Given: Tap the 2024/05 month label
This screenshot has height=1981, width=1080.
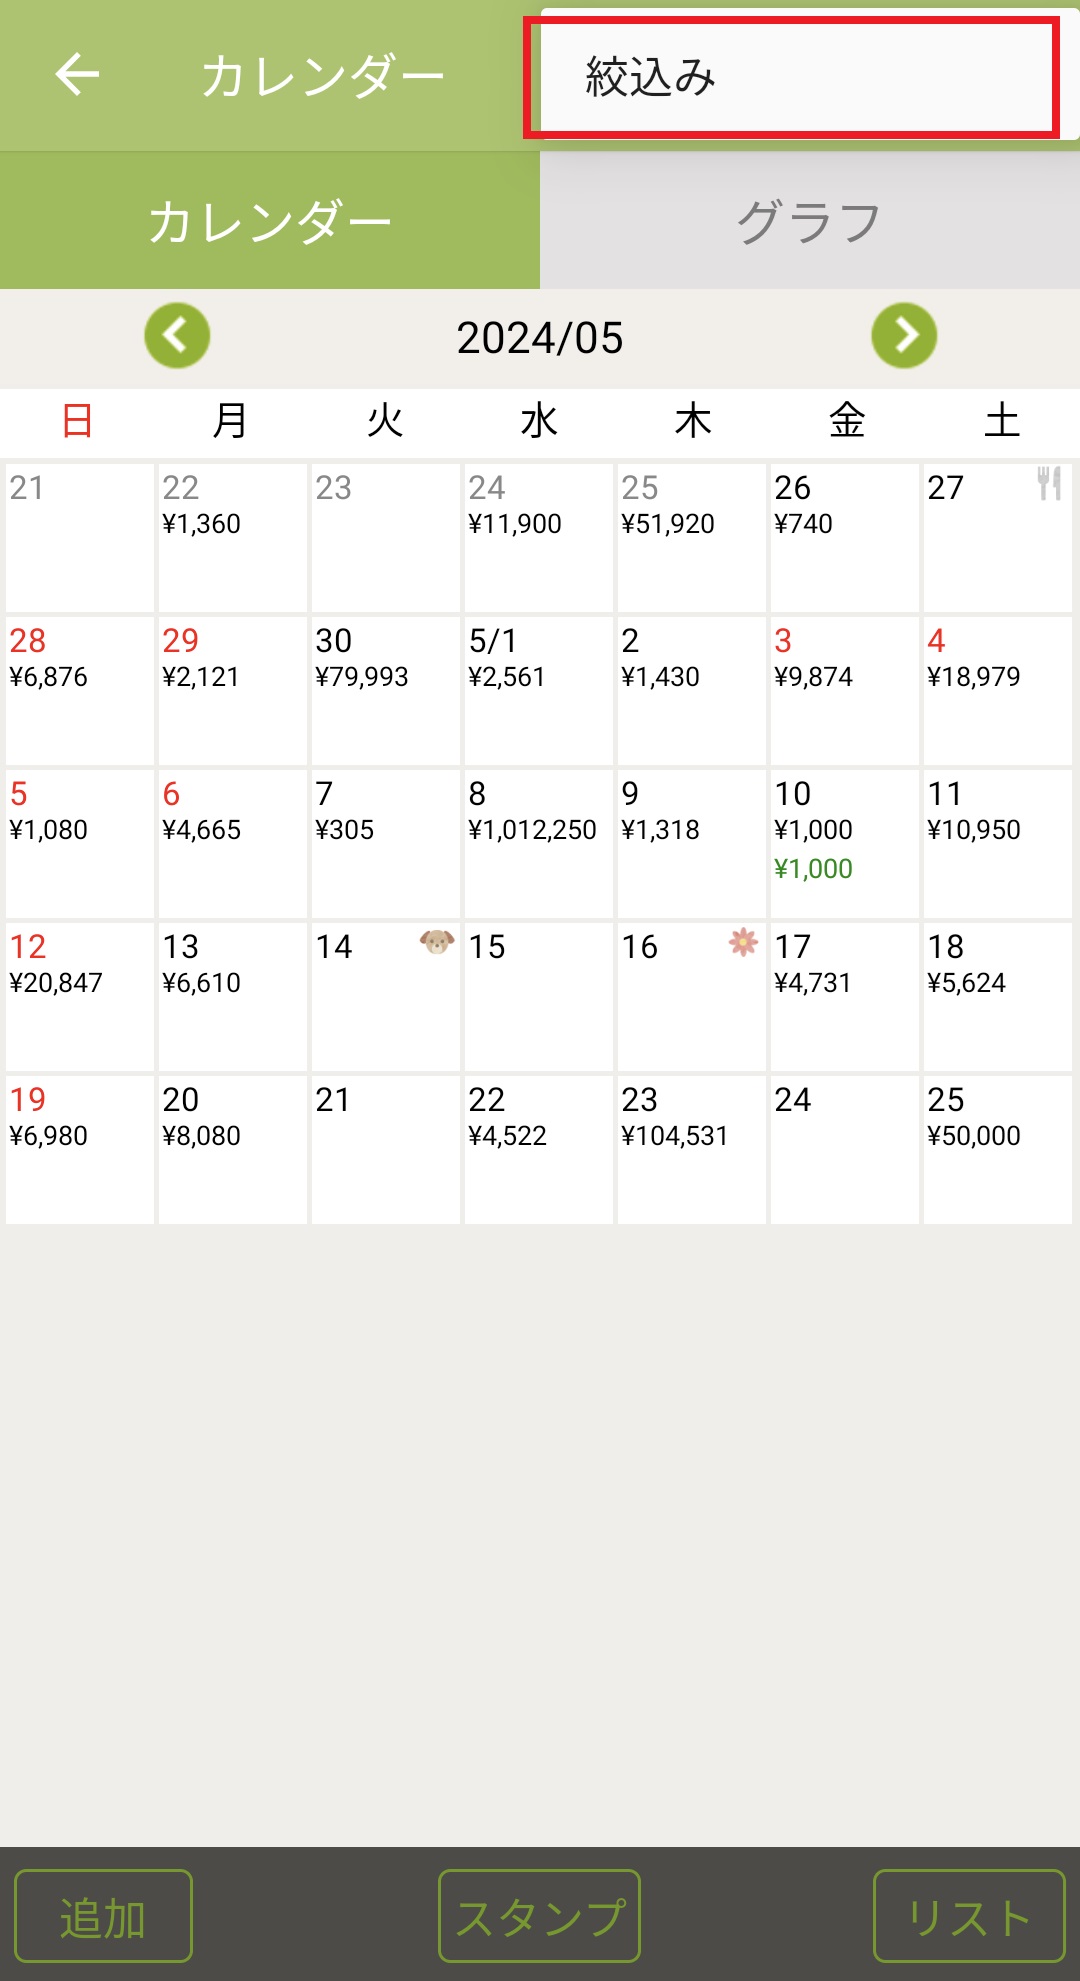Looking at the screenshot, I should [540, 338].
